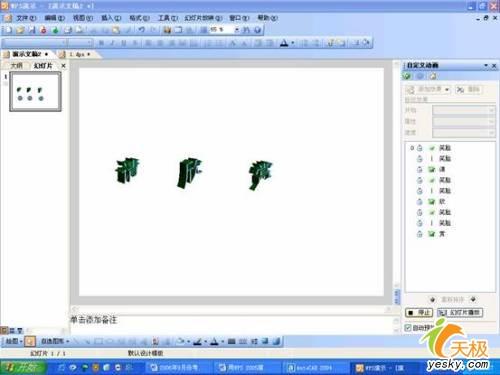Click the 开始 Start button on taskbar
The width and height of the screenshot is (500, 375).
(x=23, y=368)
